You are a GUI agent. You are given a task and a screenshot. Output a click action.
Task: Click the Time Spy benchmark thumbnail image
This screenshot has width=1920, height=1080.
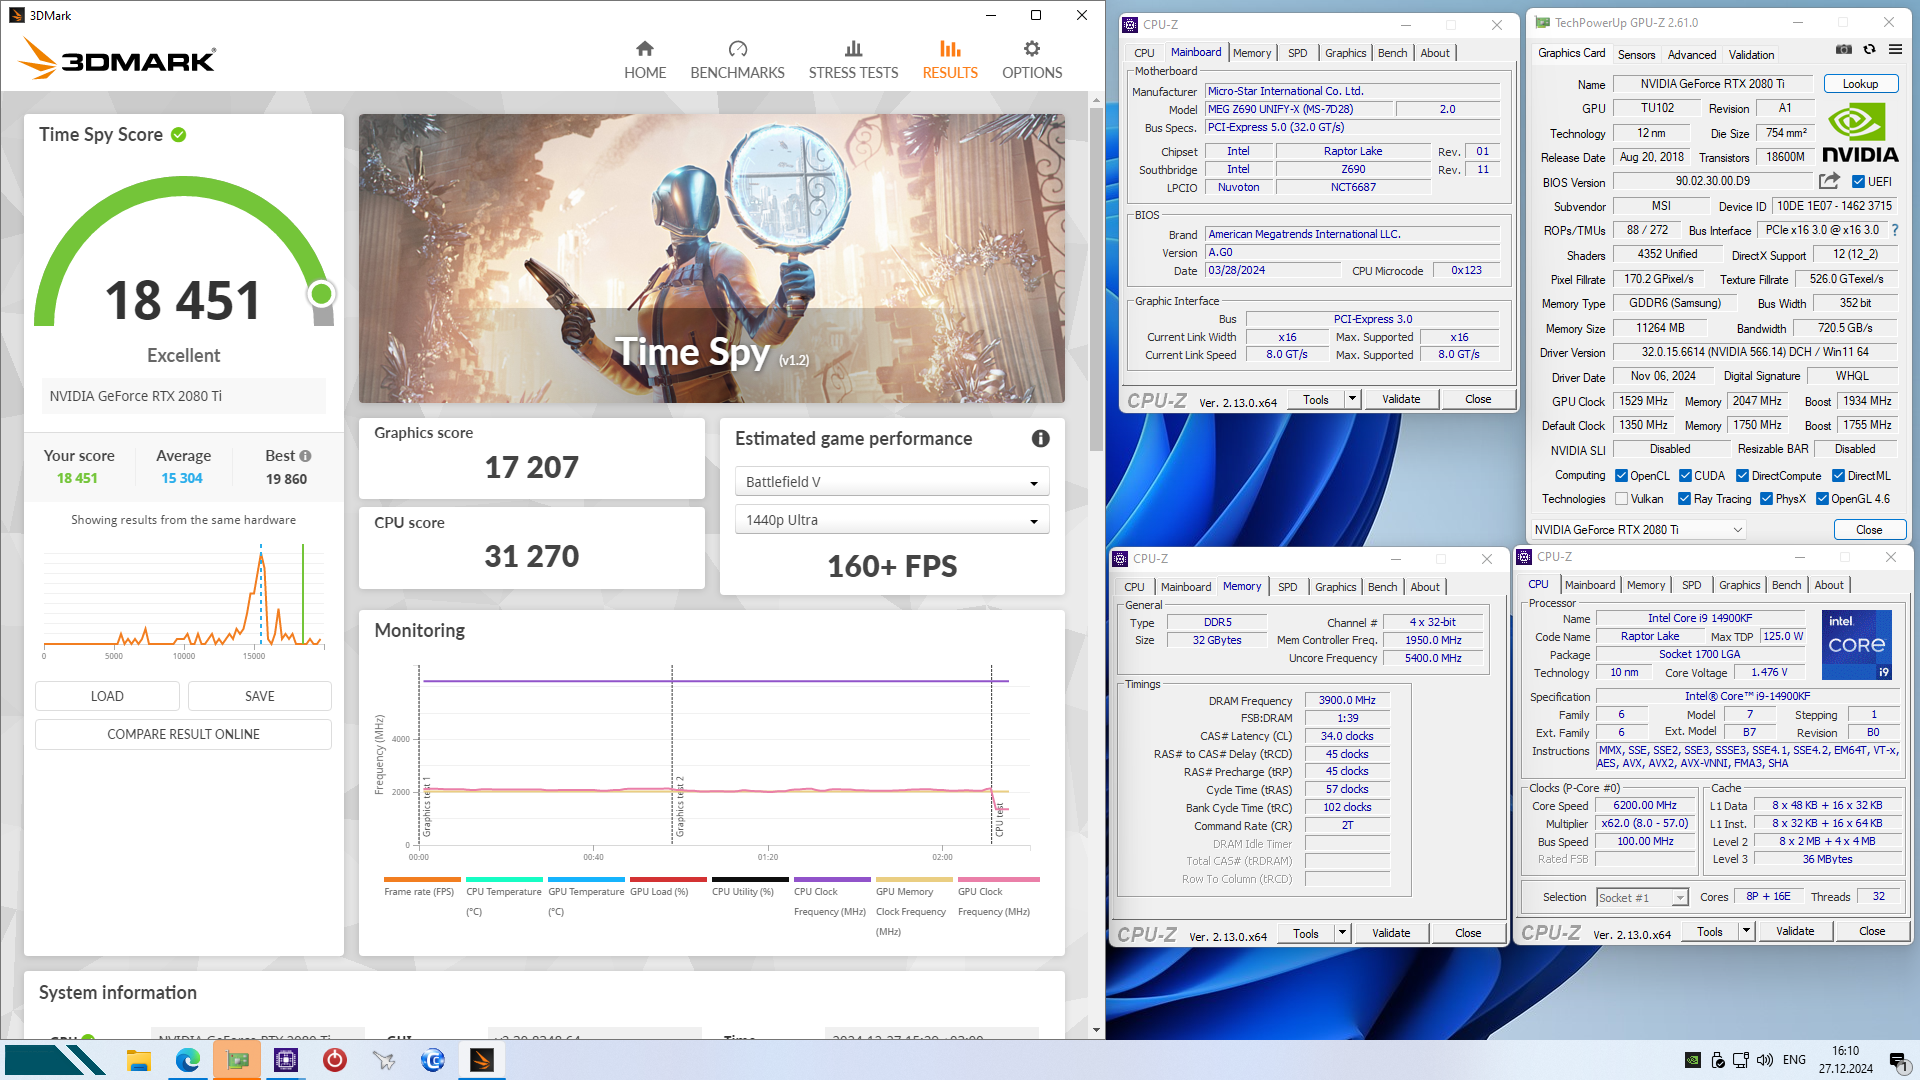(711, 258)
